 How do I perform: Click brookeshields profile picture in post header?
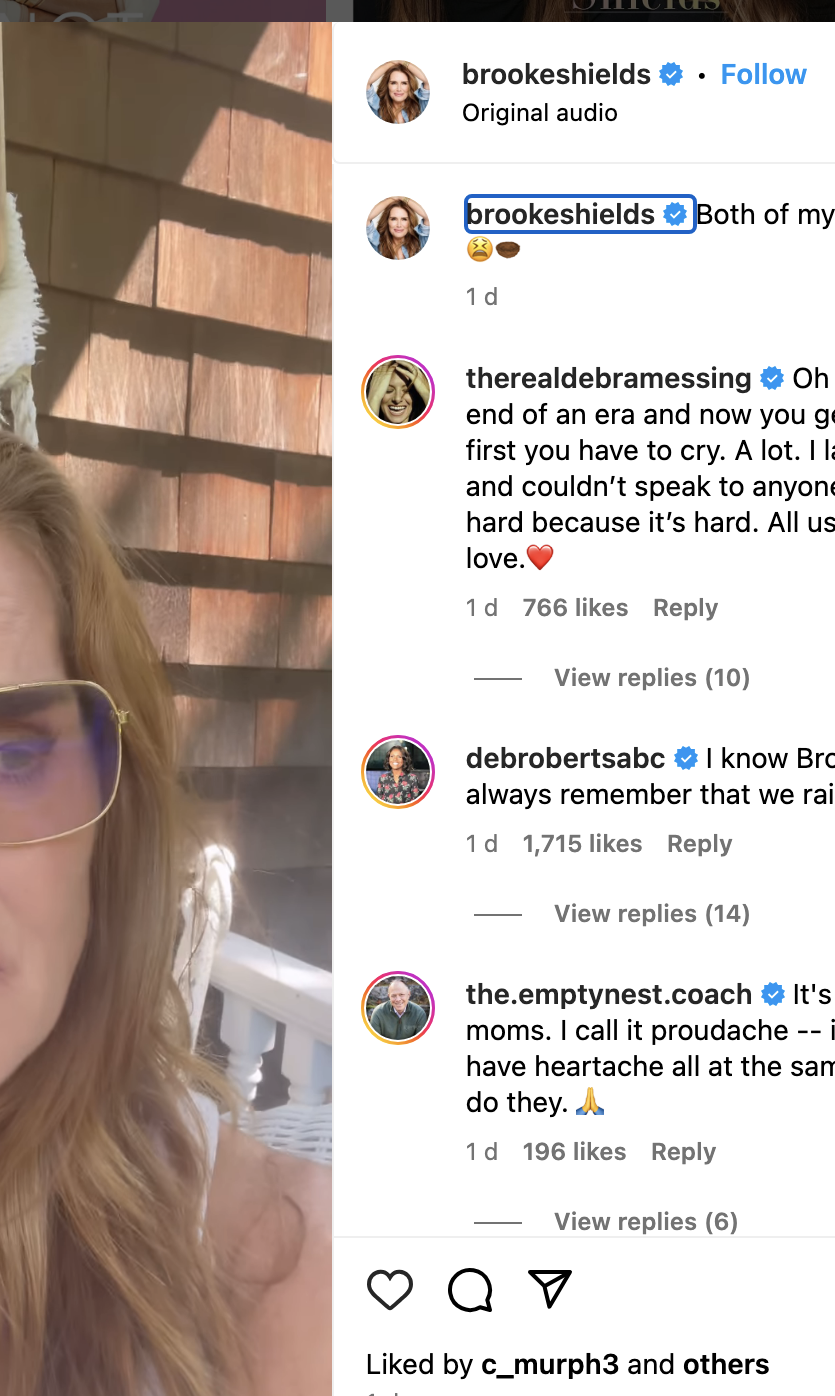pyautogui.click(x=398, y=92)
